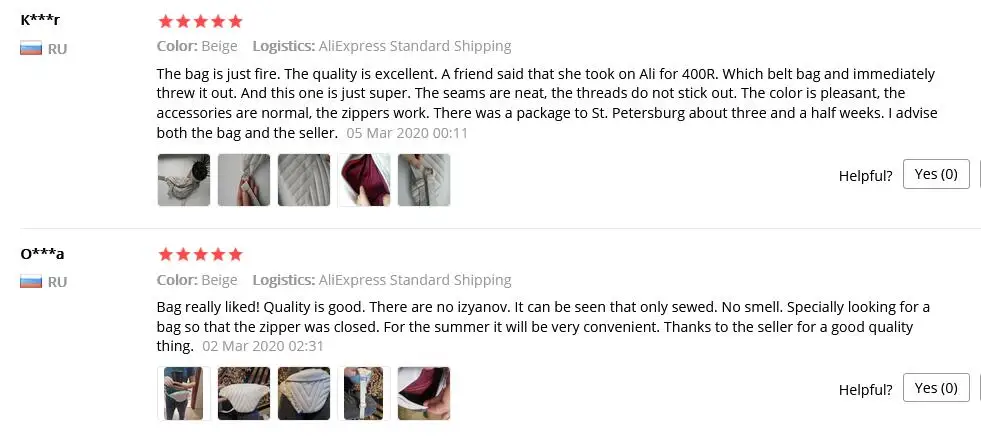Open K***r's photo of burgundy bag lining
The height and width of the screenshot is (439, 981).
pos(364,180)
